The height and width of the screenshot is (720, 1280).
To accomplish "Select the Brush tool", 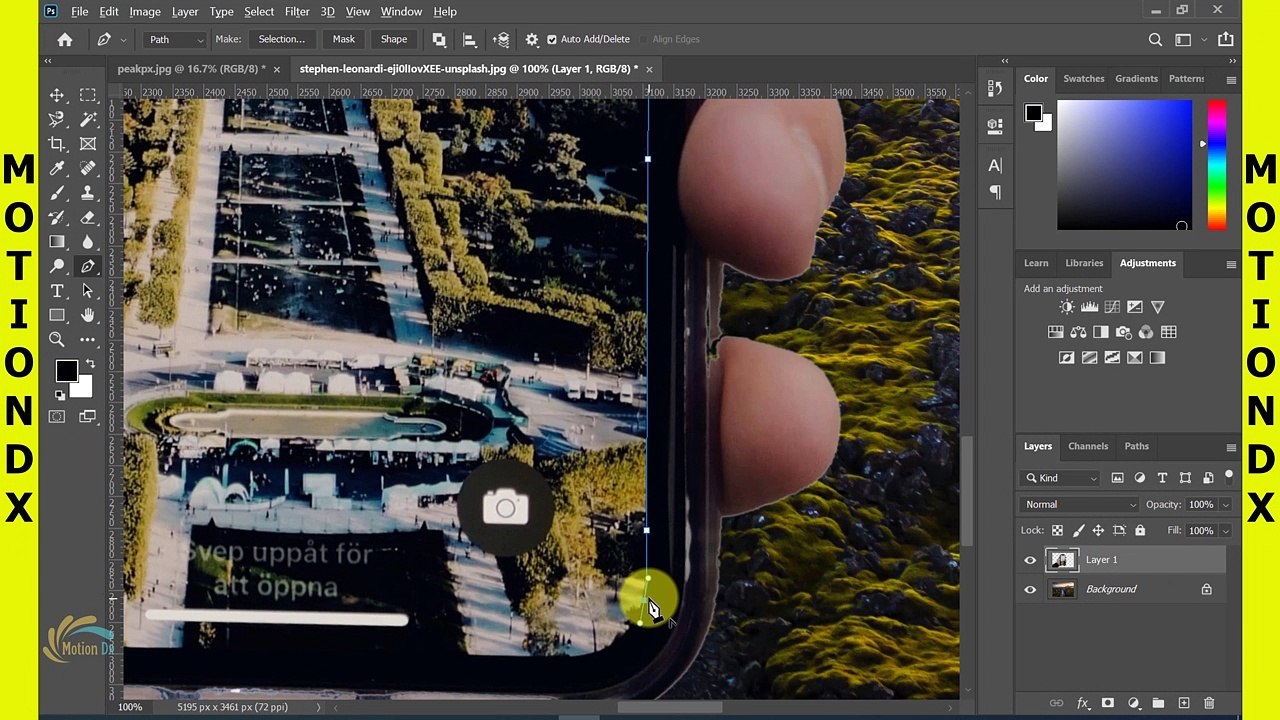I will click(x=57, y=193).
